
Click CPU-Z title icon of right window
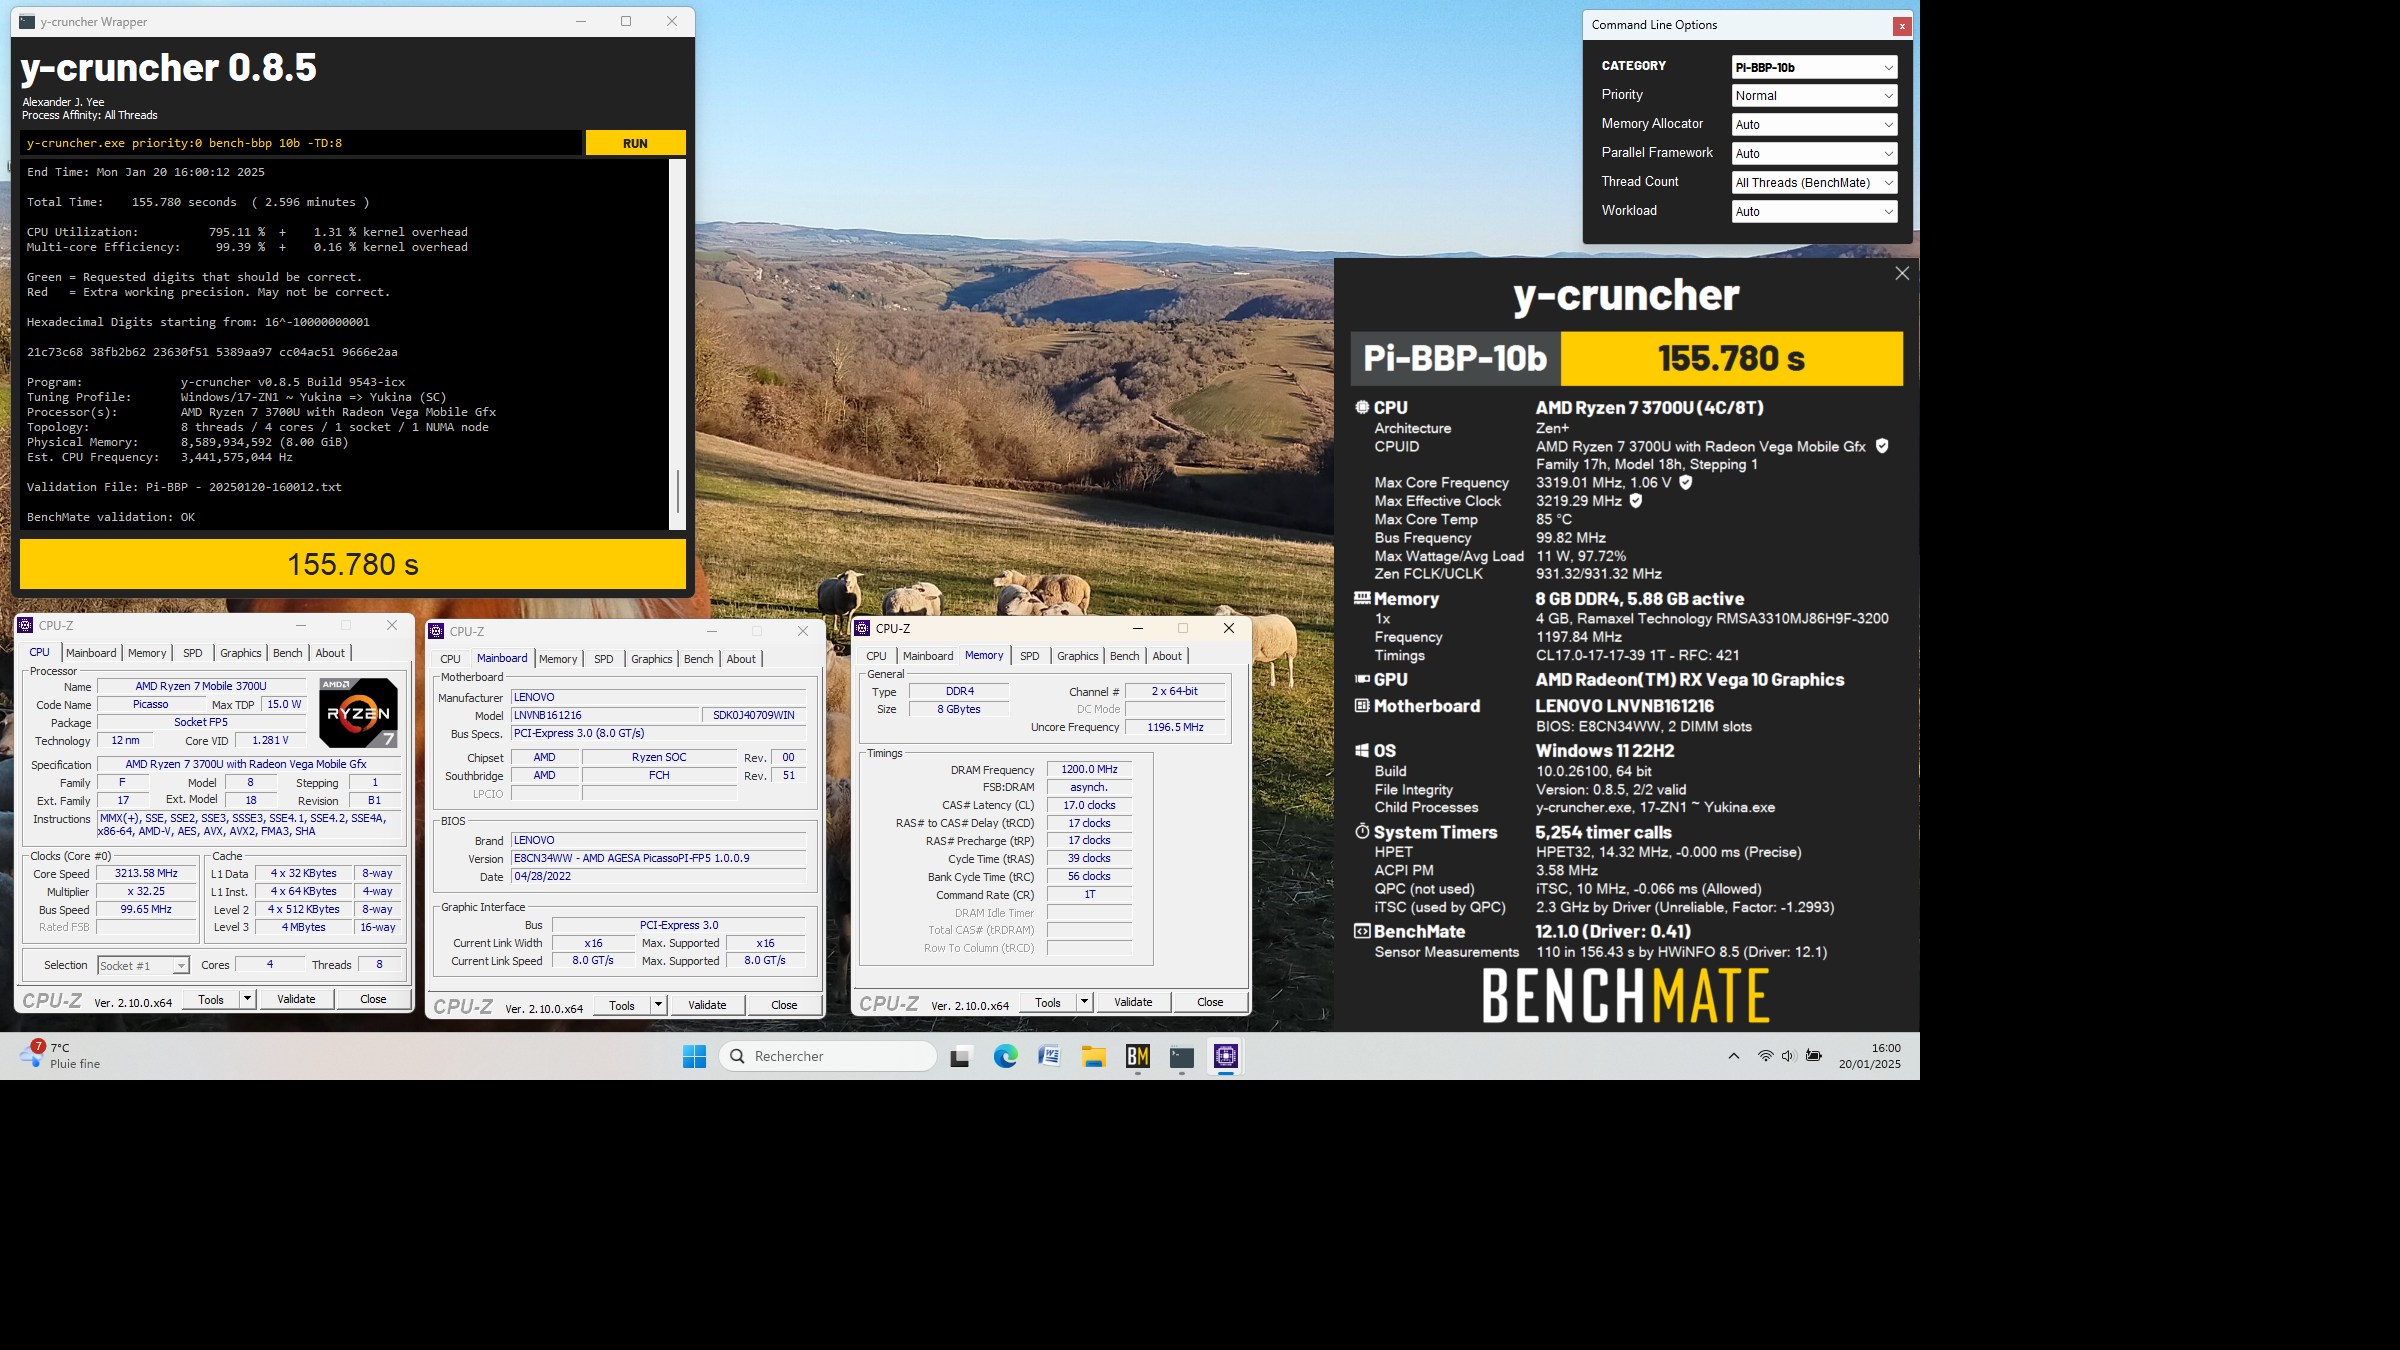tap(862, 628)
